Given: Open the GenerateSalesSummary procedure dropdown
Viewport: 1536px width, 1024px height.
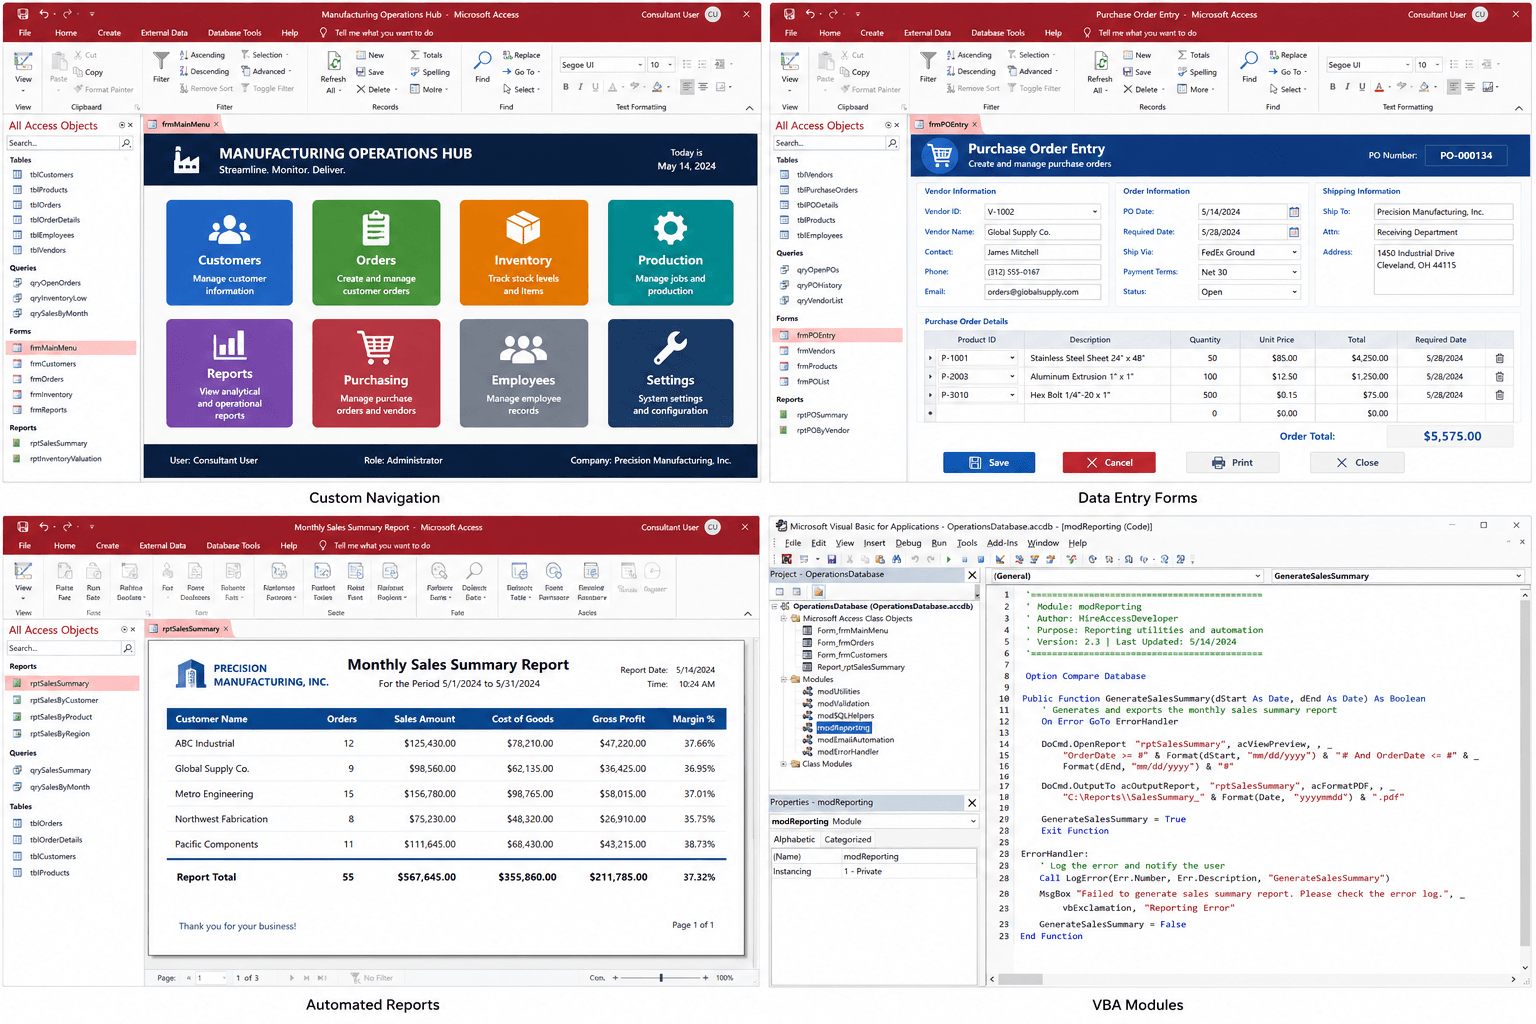Looking at the screenshot, I should coord(1518,576).
